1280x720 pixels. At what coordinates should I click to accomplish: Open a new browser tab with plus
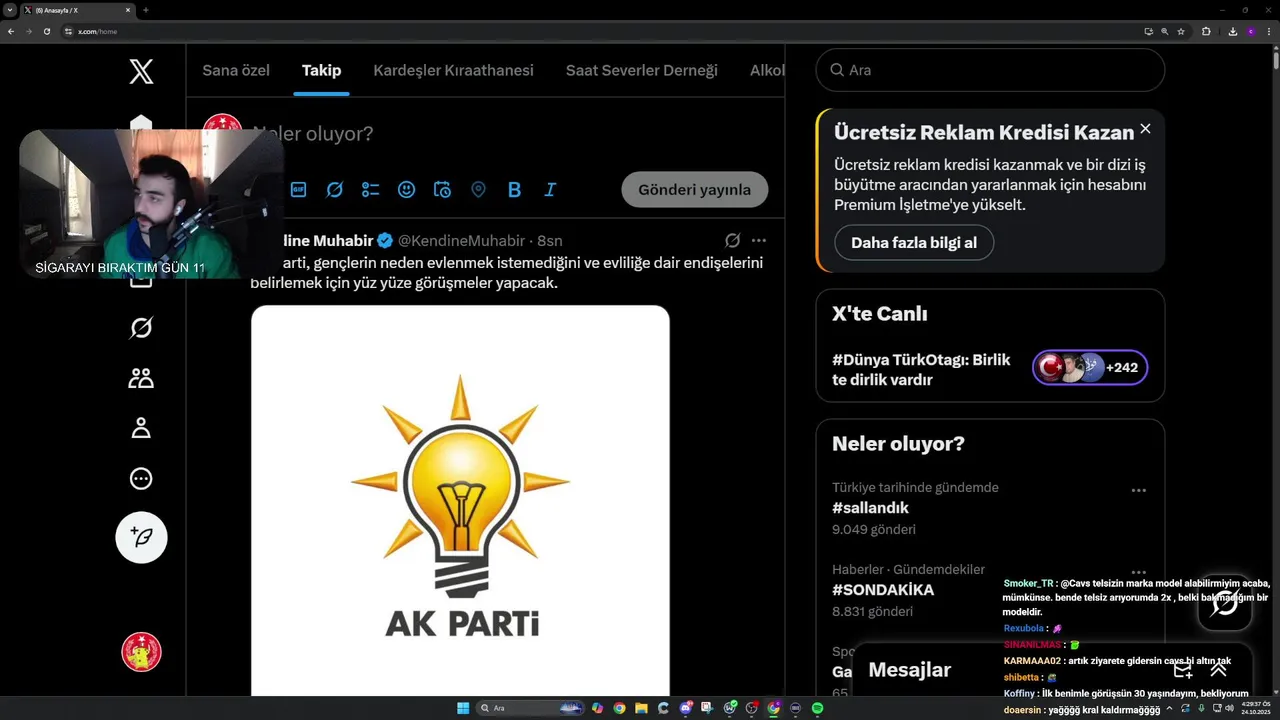tap(146, 10)
